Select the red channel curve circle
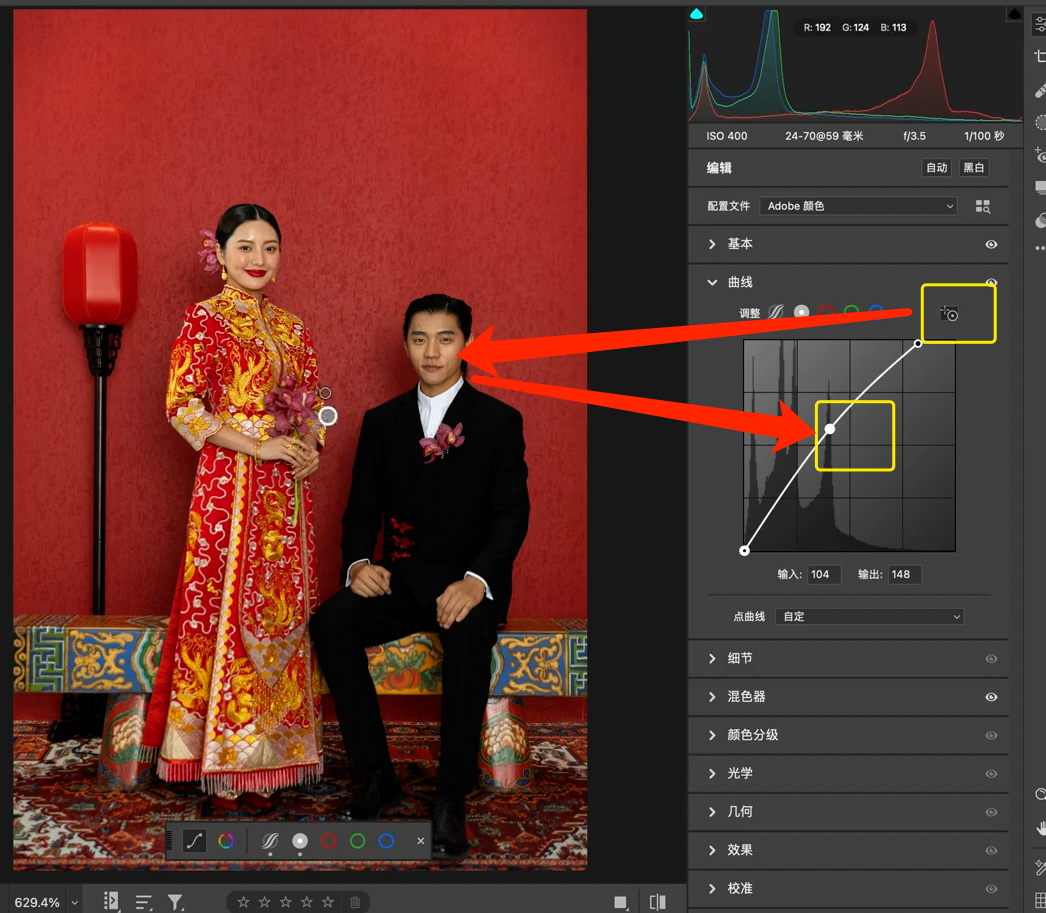Viewport: 1046px width, 913px height. pyautogui.click(x=827, y=310)
